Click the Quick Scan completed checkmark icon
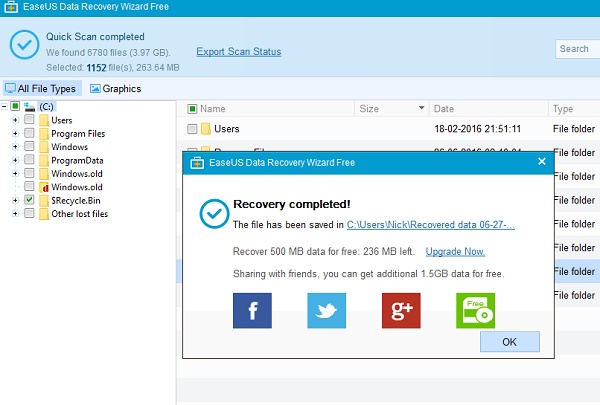This screenshot has height=405, width=600. click(24, 45)
